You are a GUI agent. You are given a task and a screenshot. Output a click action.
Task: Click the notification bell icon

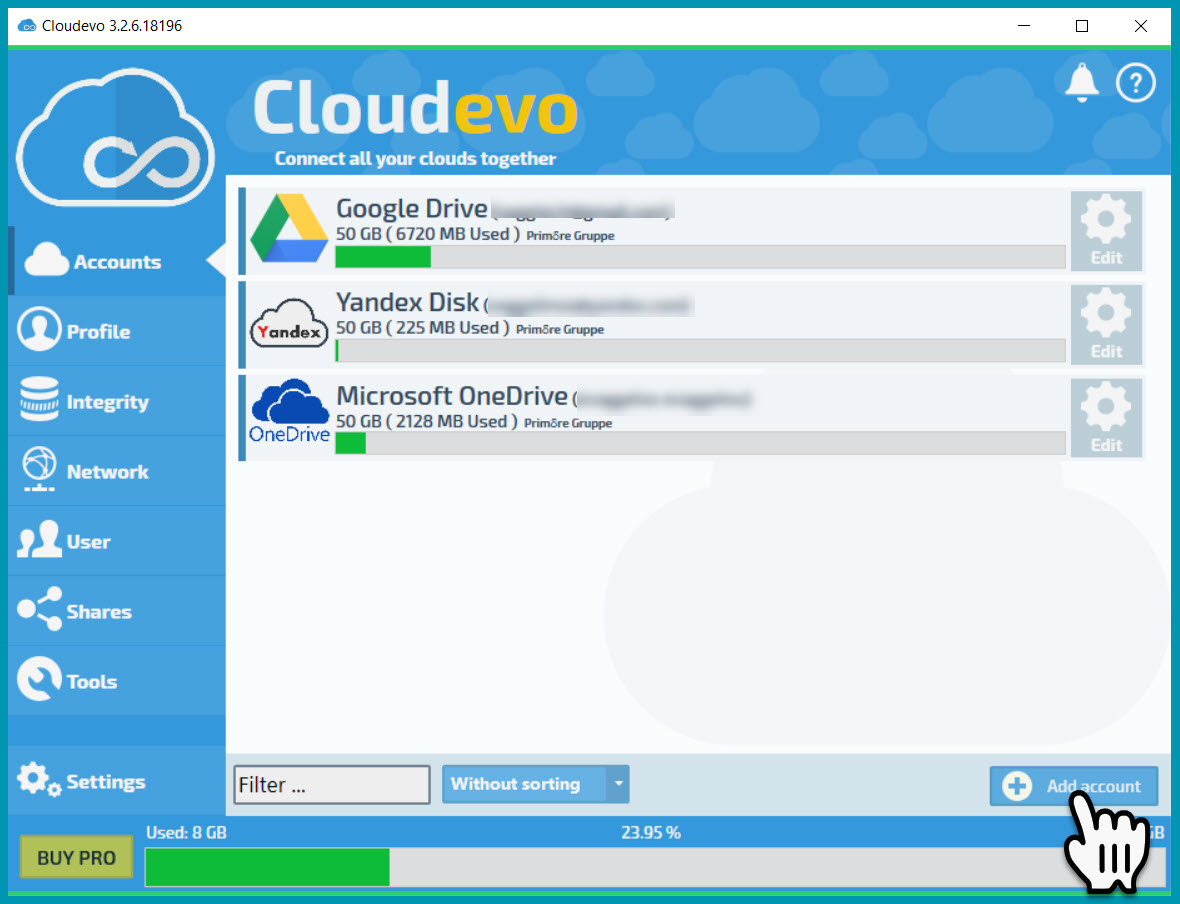coord(1081,83)
